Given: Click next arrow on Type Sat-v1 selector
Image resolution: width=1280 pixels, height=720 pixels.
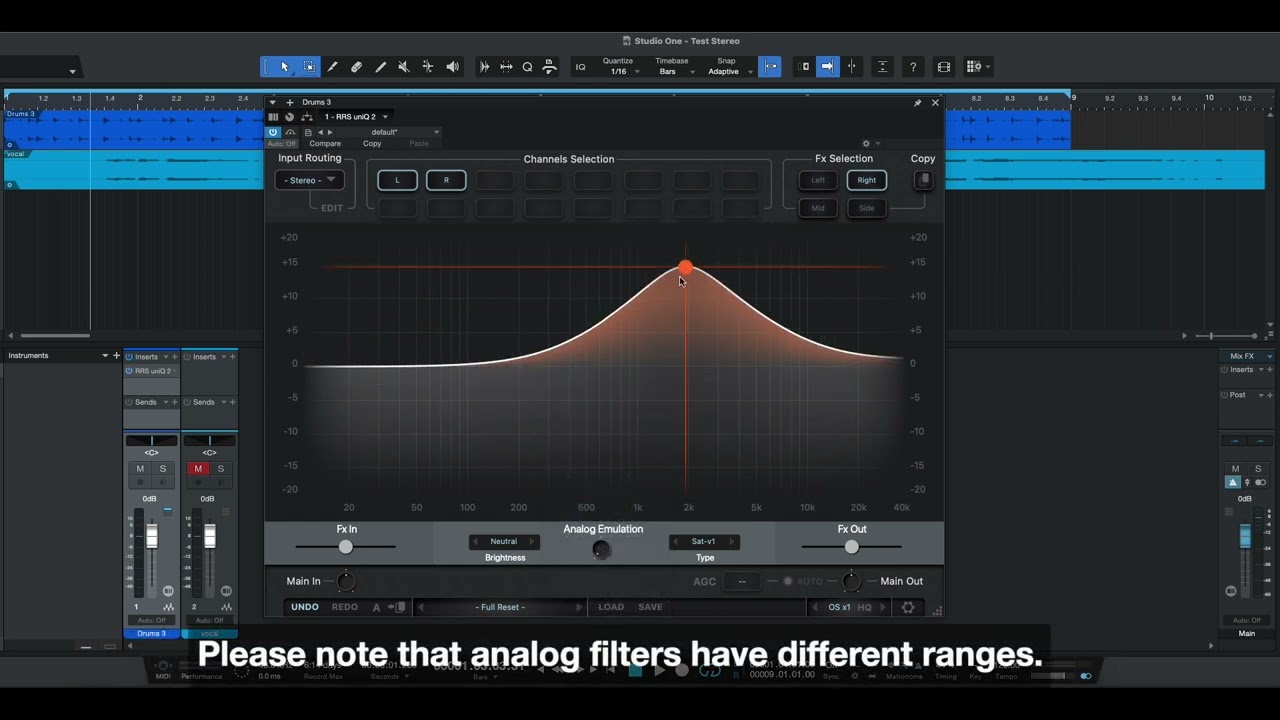Looking at the screenshot, I should [x=732, y=542].
